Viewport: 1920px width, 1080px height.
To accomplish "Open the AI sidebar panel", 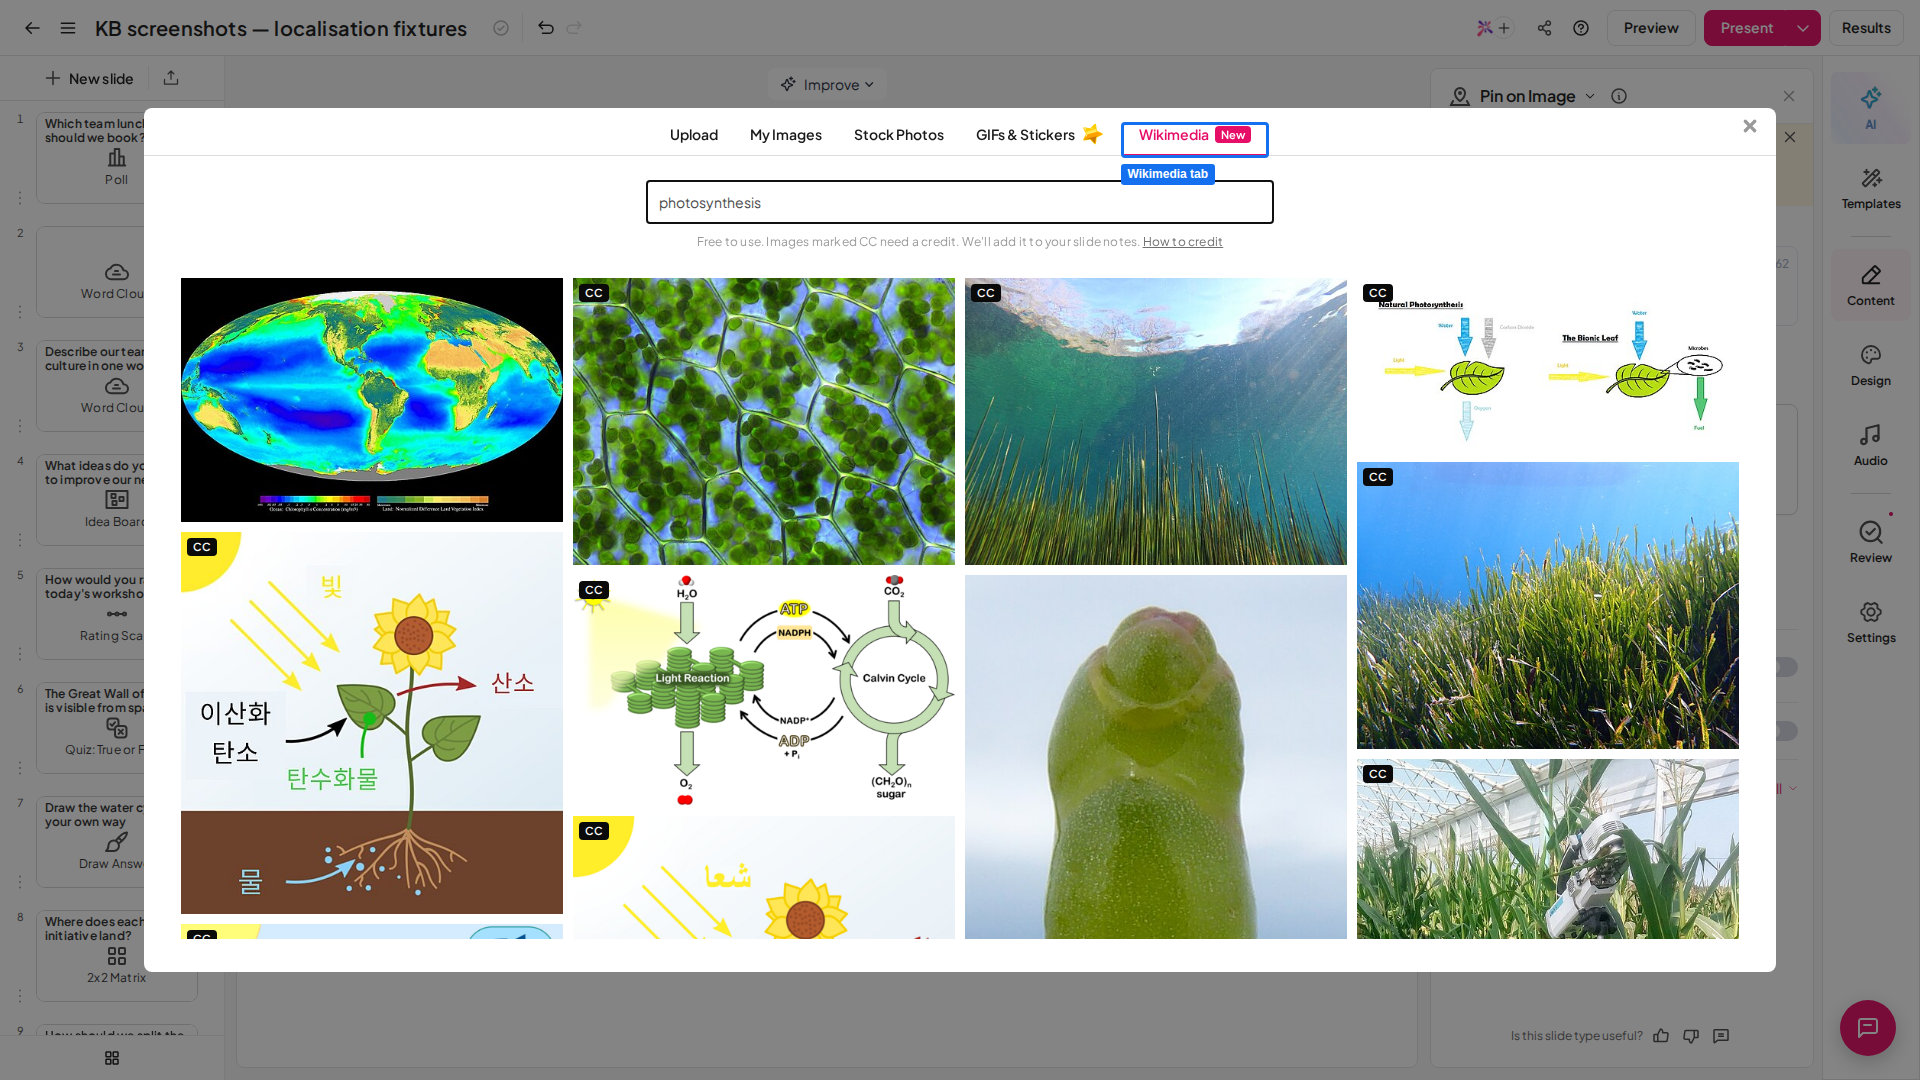I will (x=1870, y=107).
